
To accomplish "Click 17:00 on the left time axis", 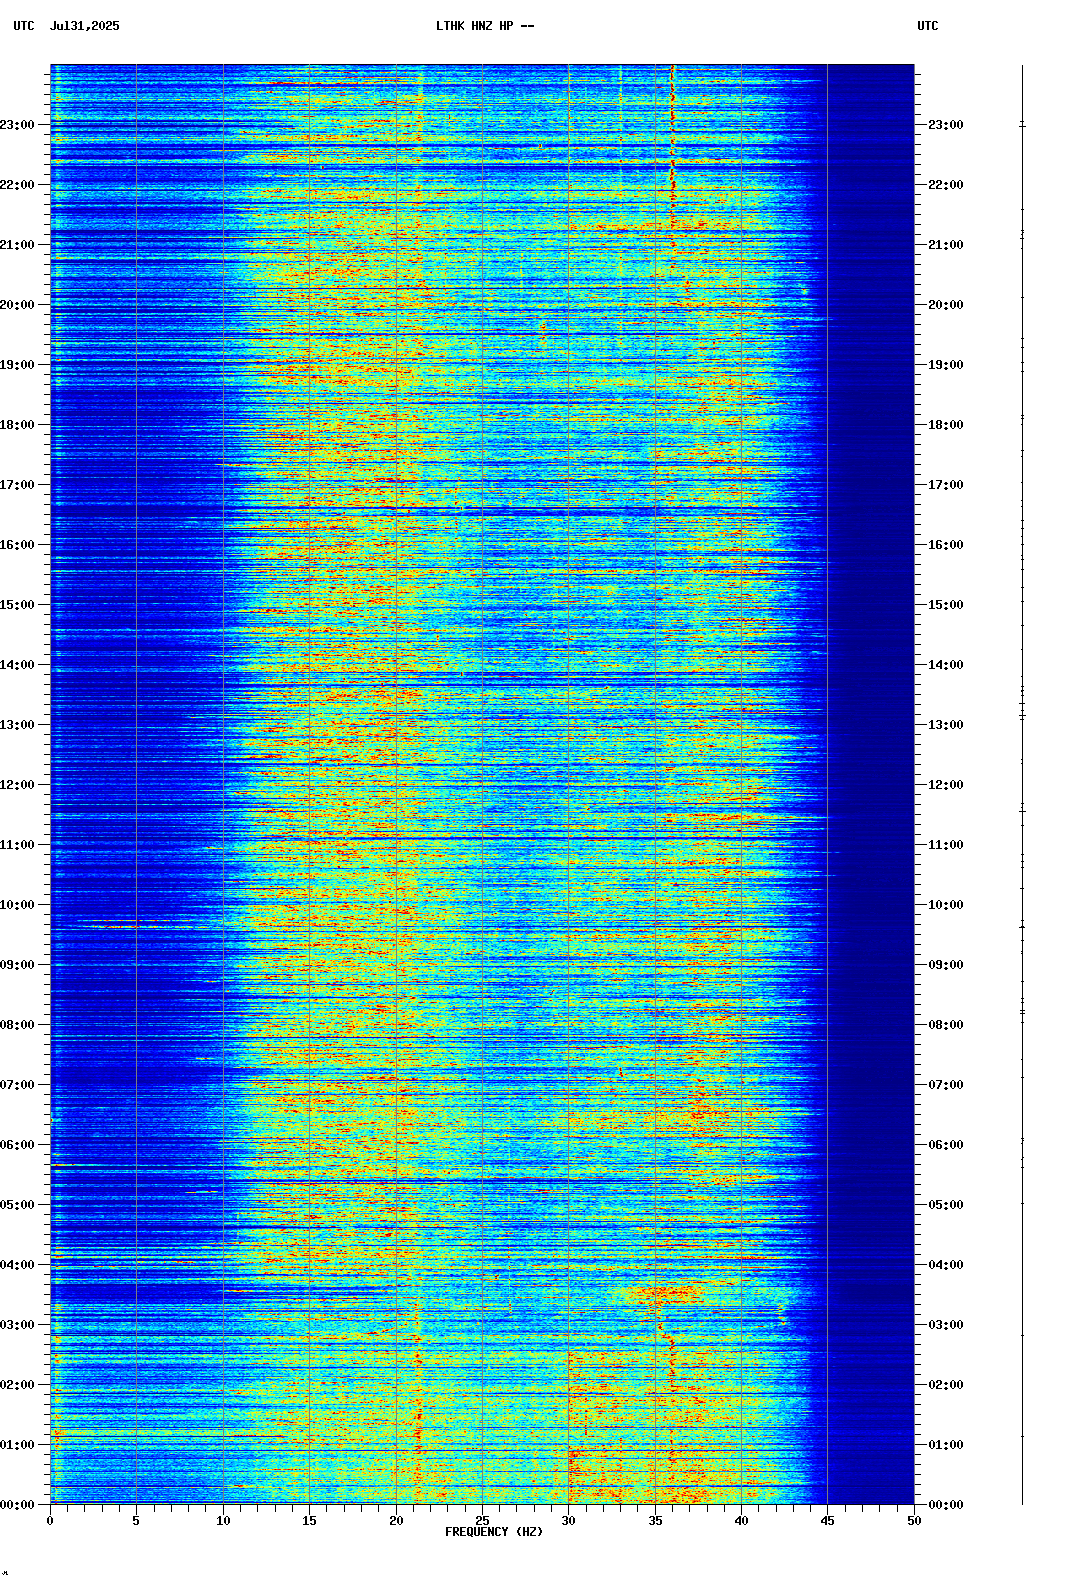I will click(x=17, y=485).
